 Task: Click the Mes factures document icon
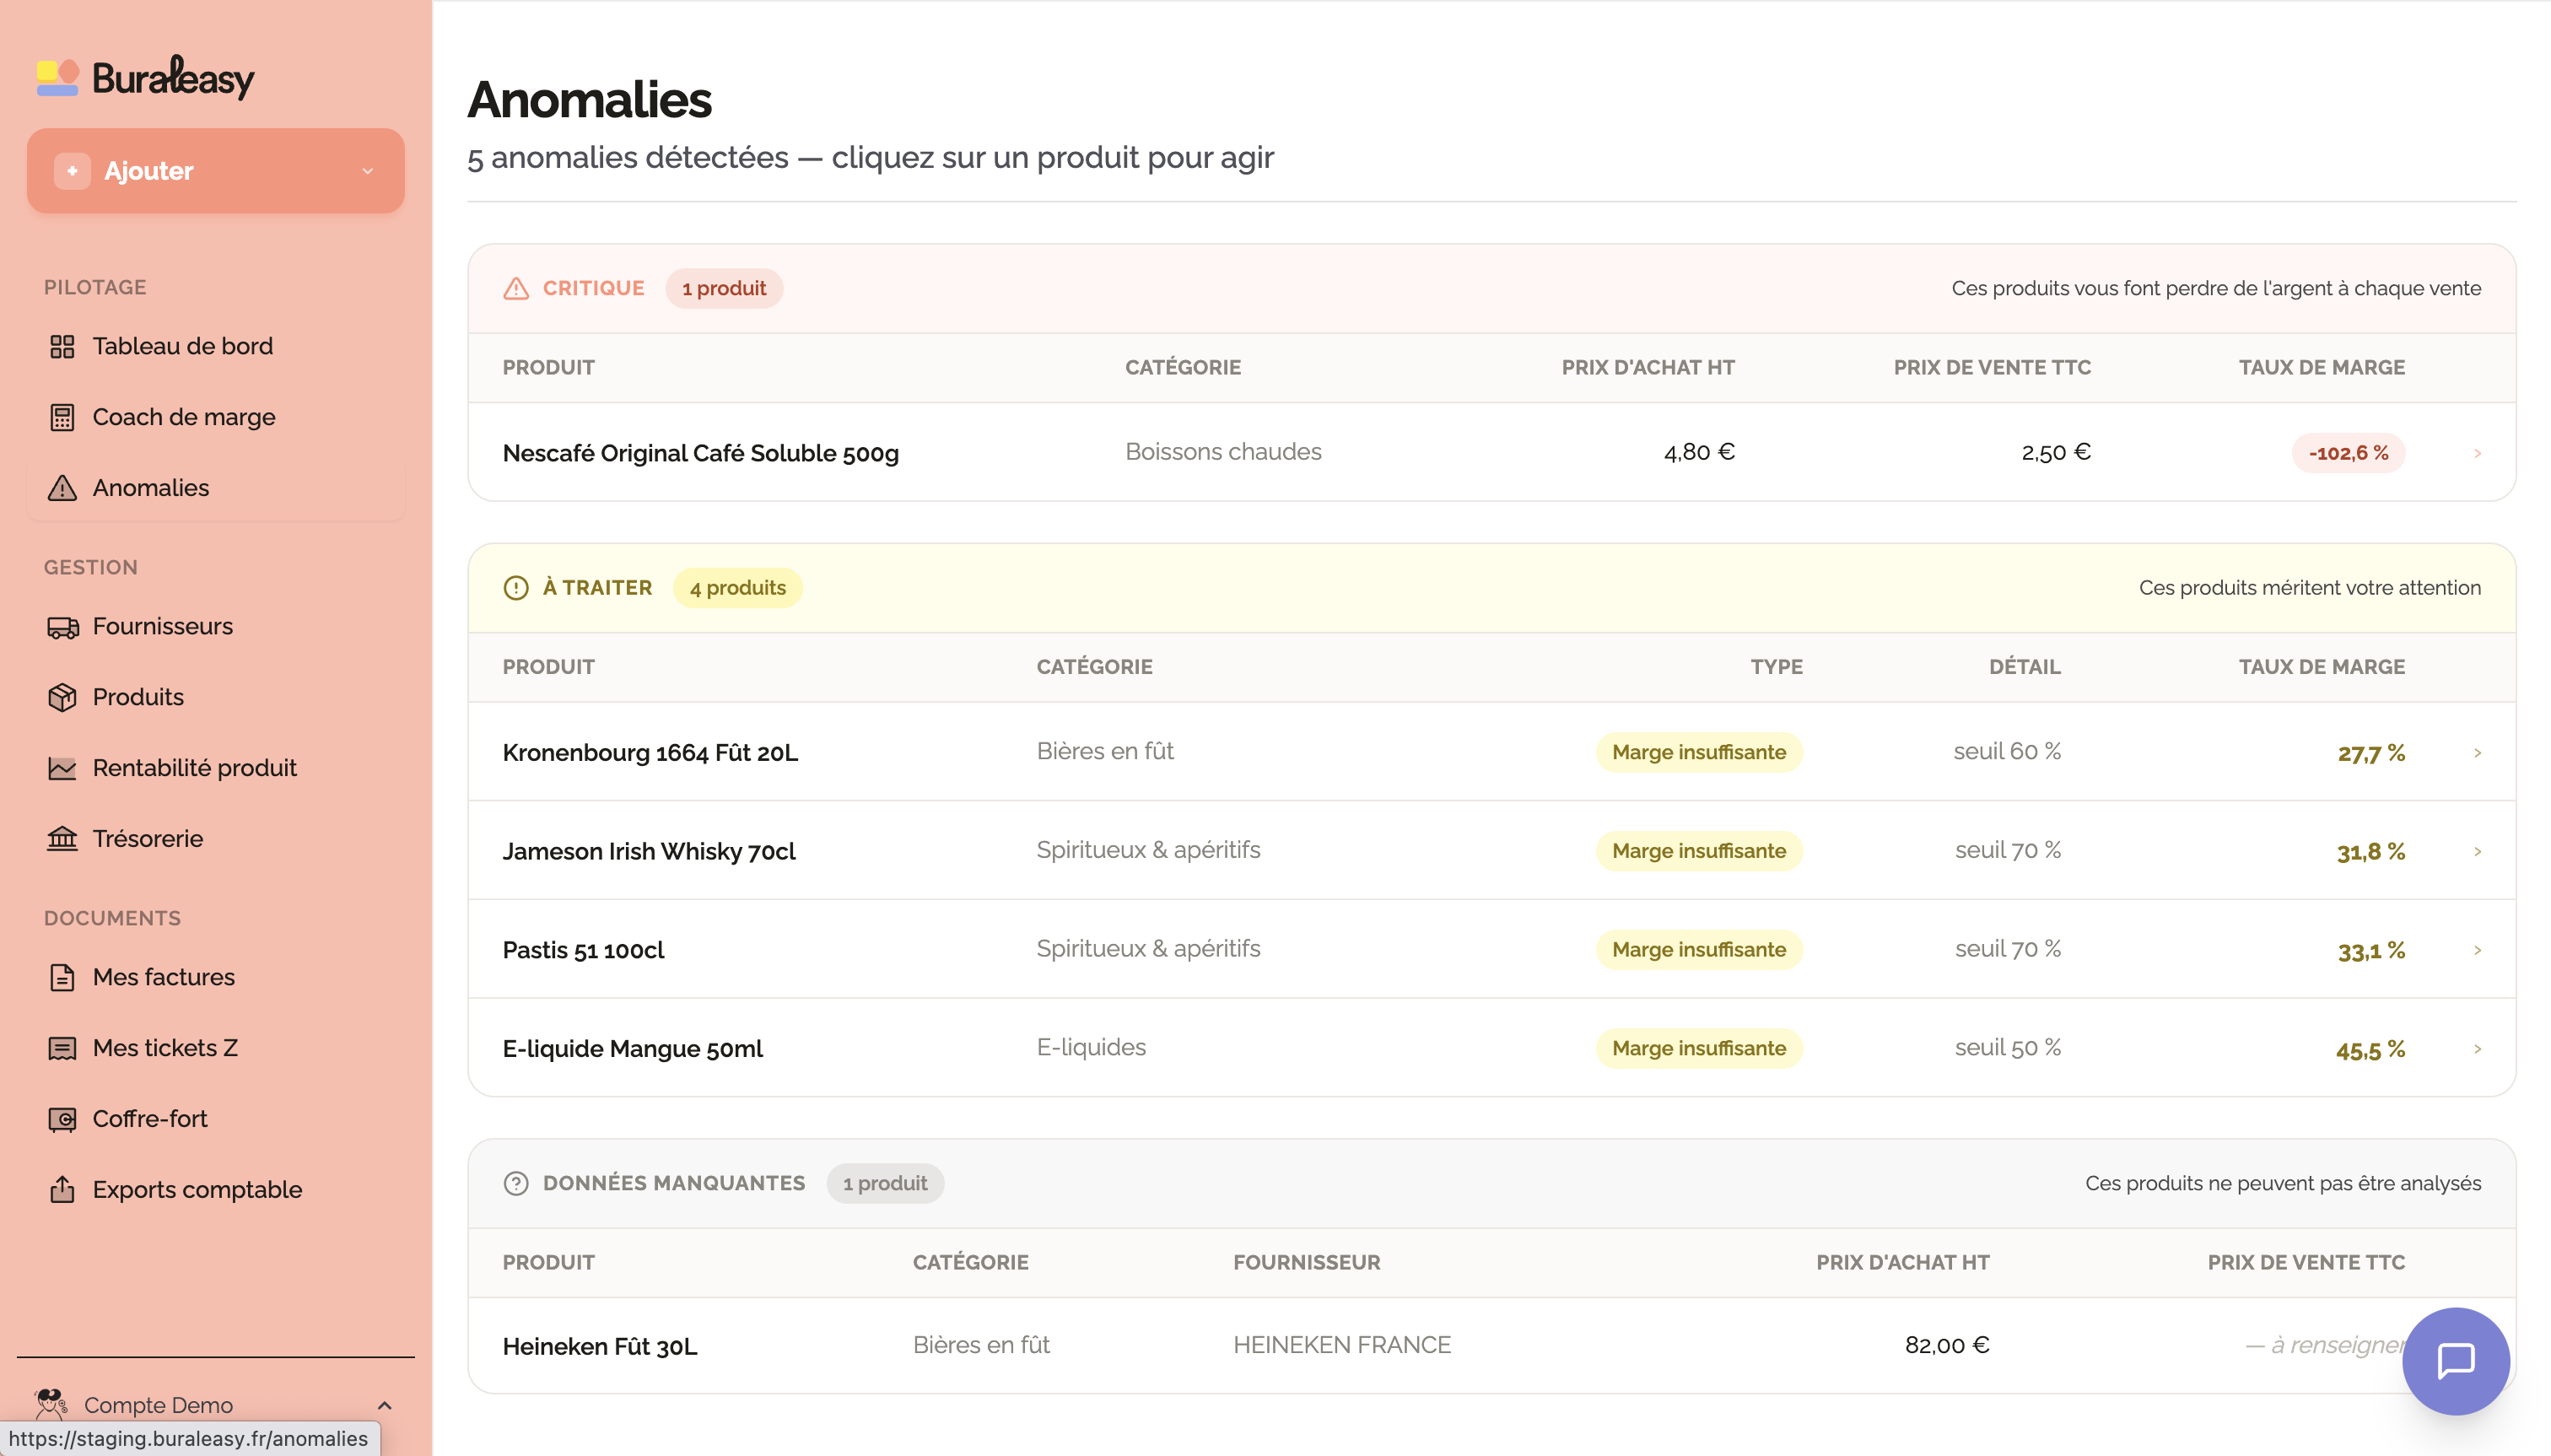62,977
